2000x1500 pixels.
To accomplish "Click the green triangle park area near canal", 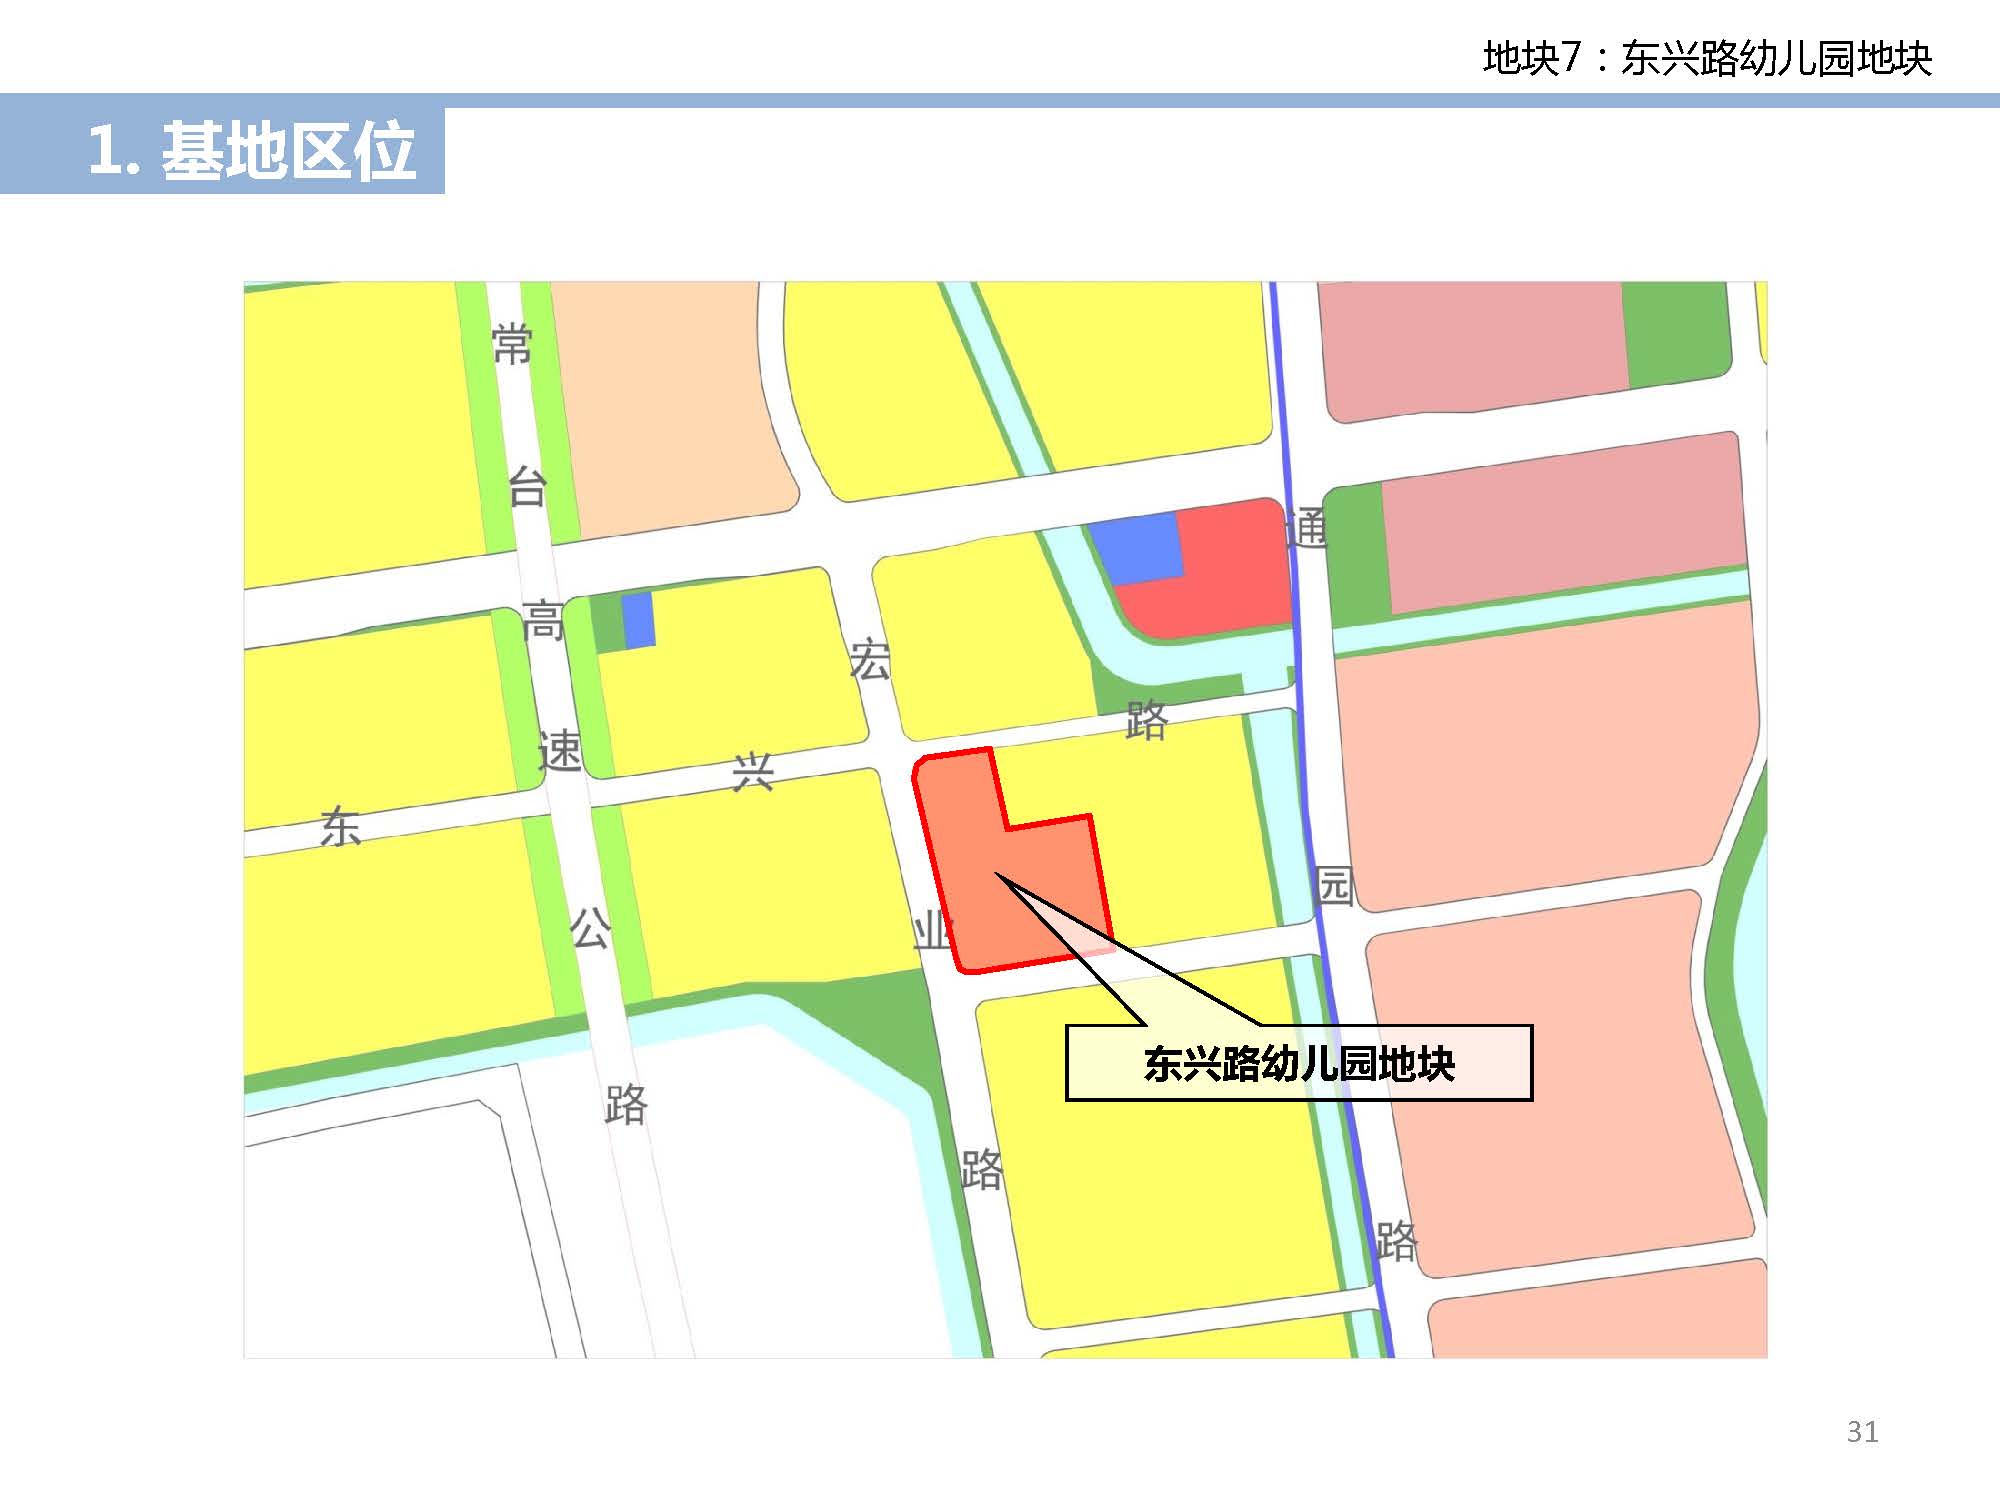I will 880,1020.
